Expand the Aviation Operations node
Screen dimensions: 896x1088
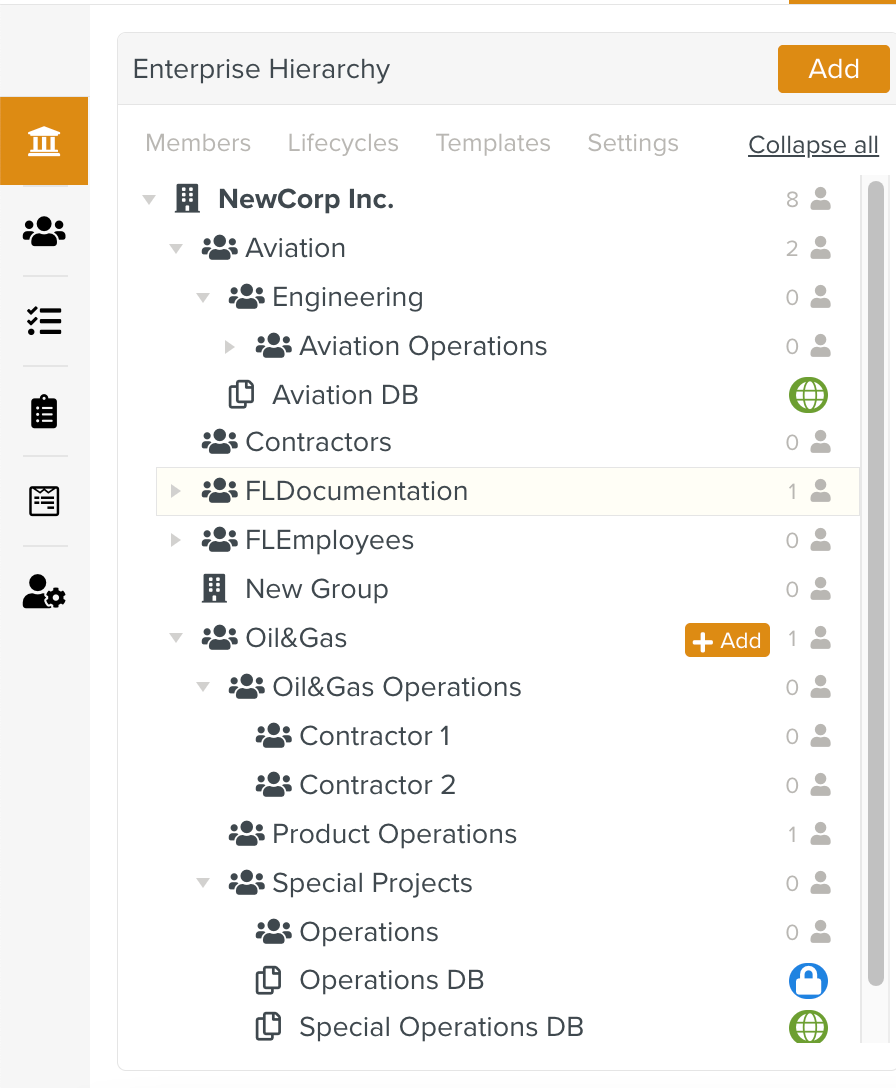click(230, 345)
